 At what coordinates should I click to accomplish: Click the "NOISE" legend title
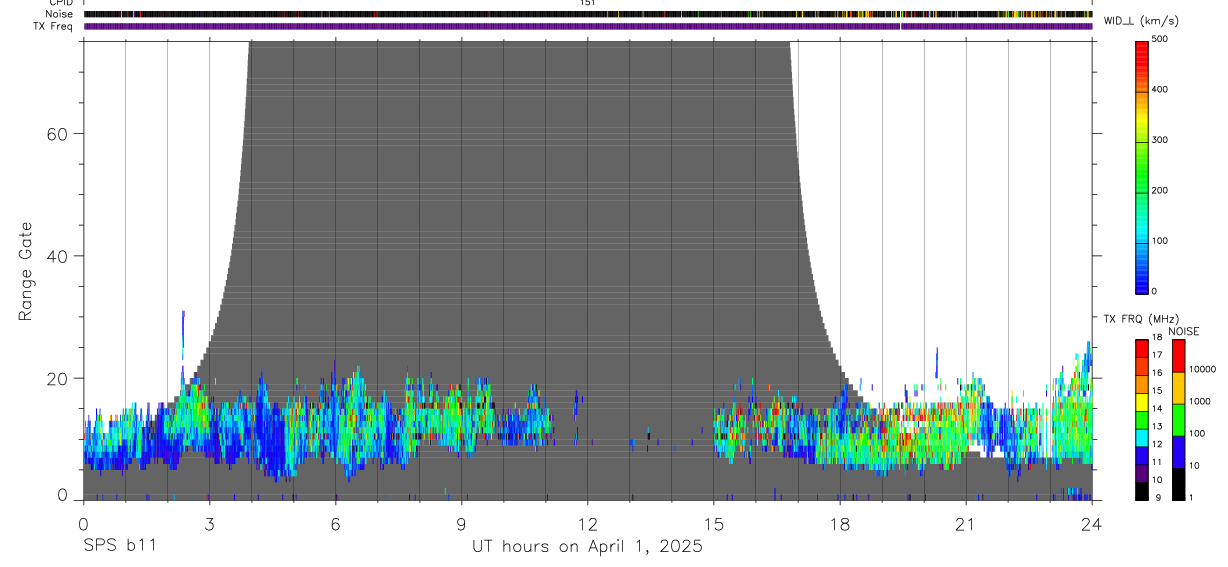coord(1183,331)
